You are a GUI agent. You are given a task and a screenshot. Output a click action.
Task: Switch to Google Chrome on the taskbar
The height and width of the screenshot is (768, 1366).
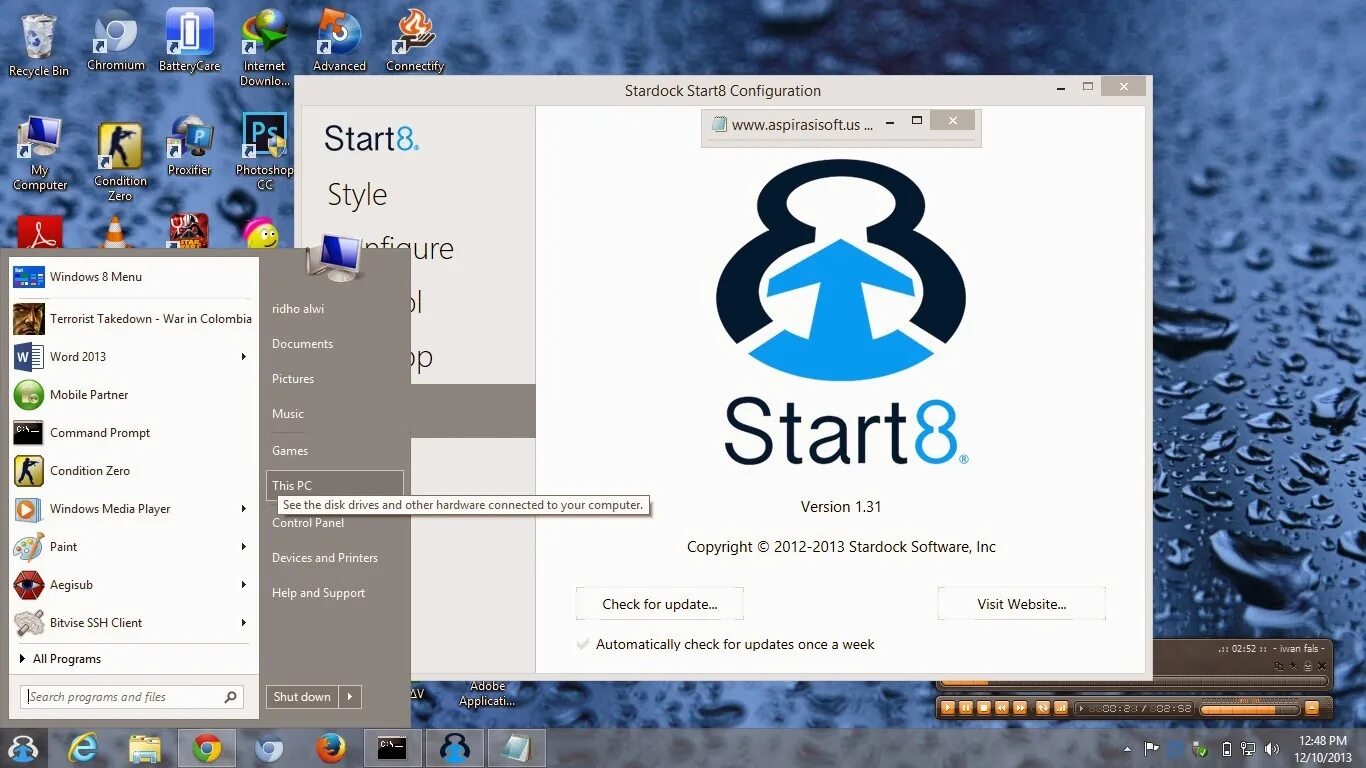[x=207, y=748]
